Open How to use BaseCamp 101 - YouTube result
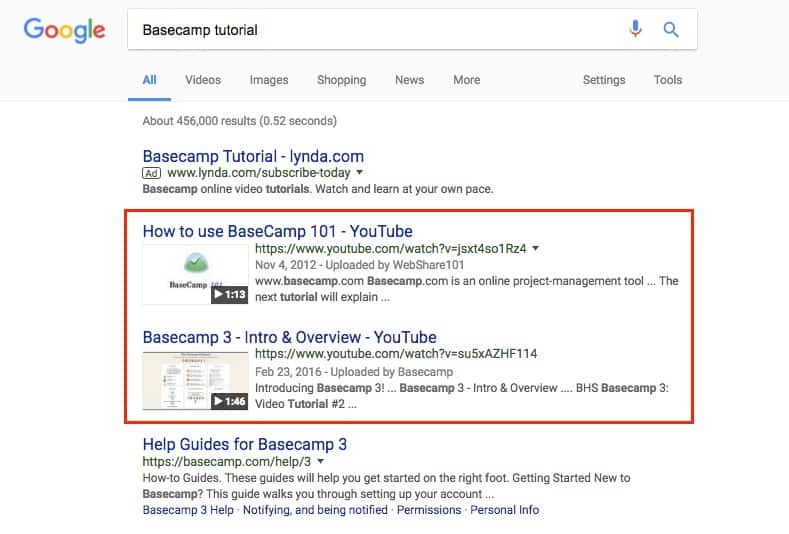Image resolution: width=789 pixels, height=534 pixels. coord(277,231)
